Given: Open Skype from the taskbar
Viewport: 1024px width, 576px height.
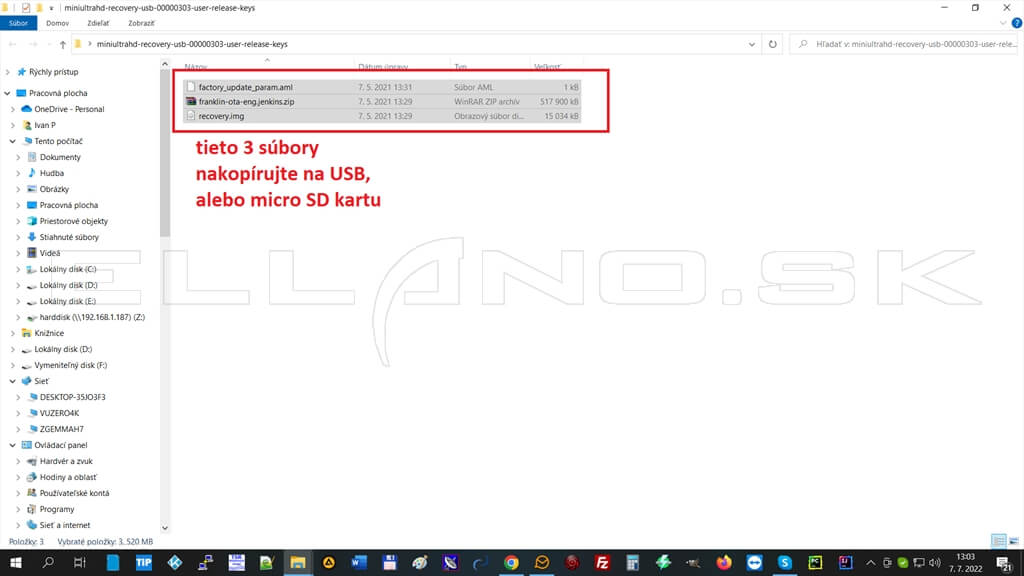Looking at the screenshot, I should [x=784, y=563].
